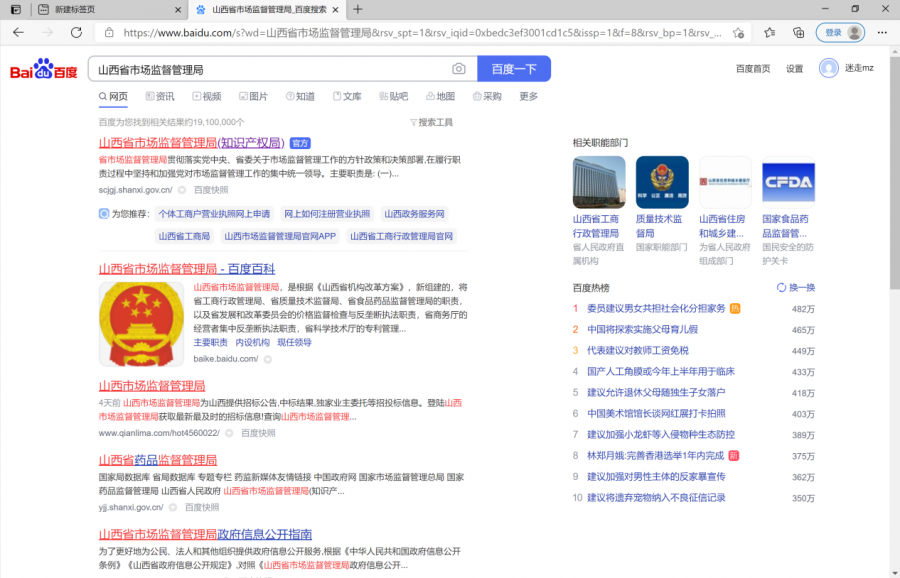
Task: Open 山西省市场监督管理局 - 百度百科 result
Action: 187,269
